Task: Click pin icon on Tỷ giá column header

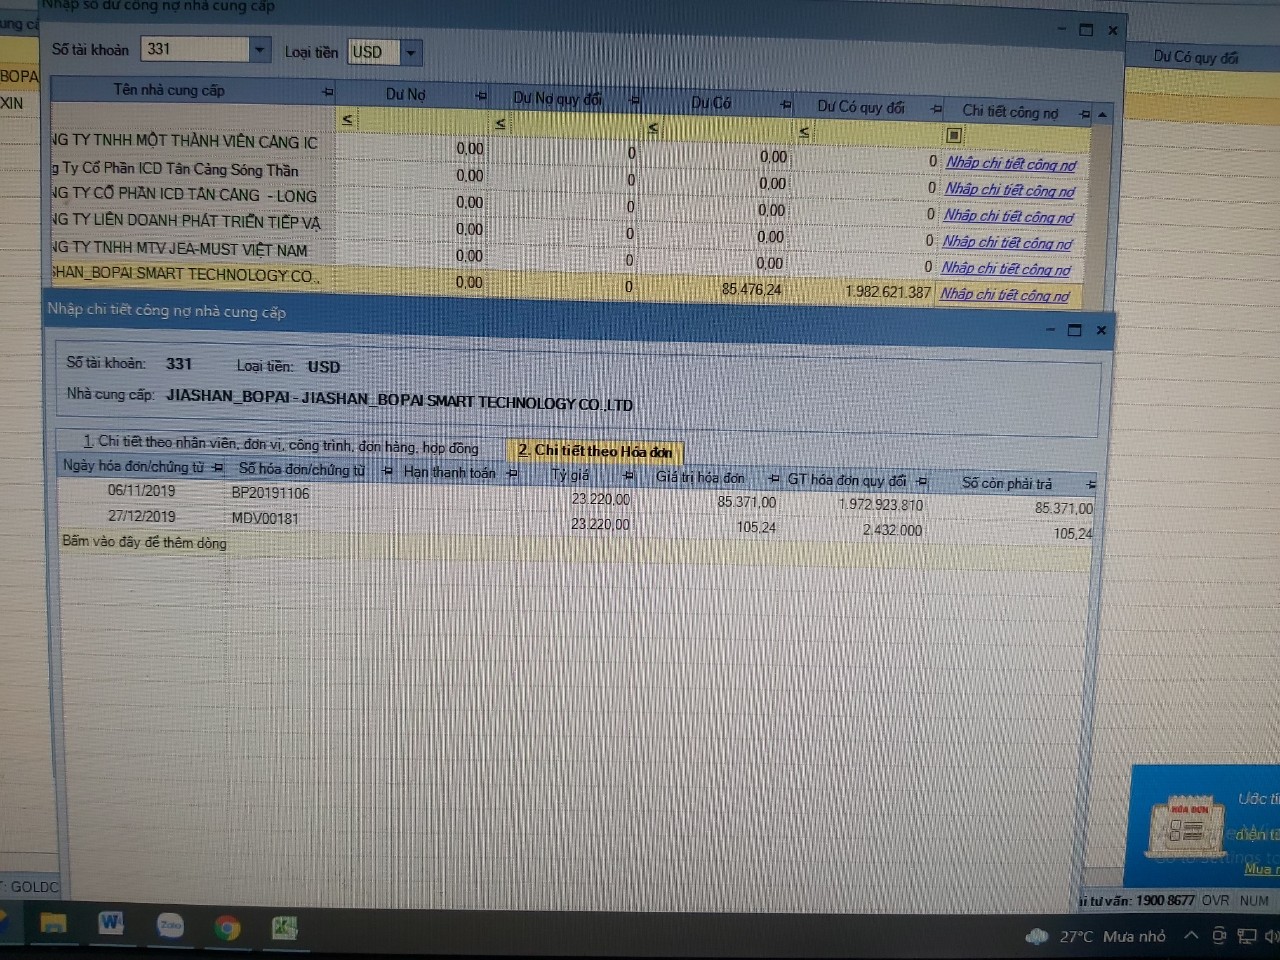Action: click(x=629, y=476)
